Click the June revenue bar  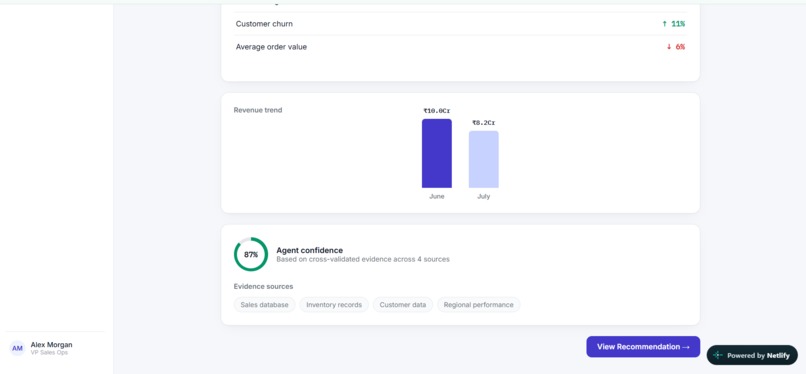pyautogui.click(x=437, y=154)
